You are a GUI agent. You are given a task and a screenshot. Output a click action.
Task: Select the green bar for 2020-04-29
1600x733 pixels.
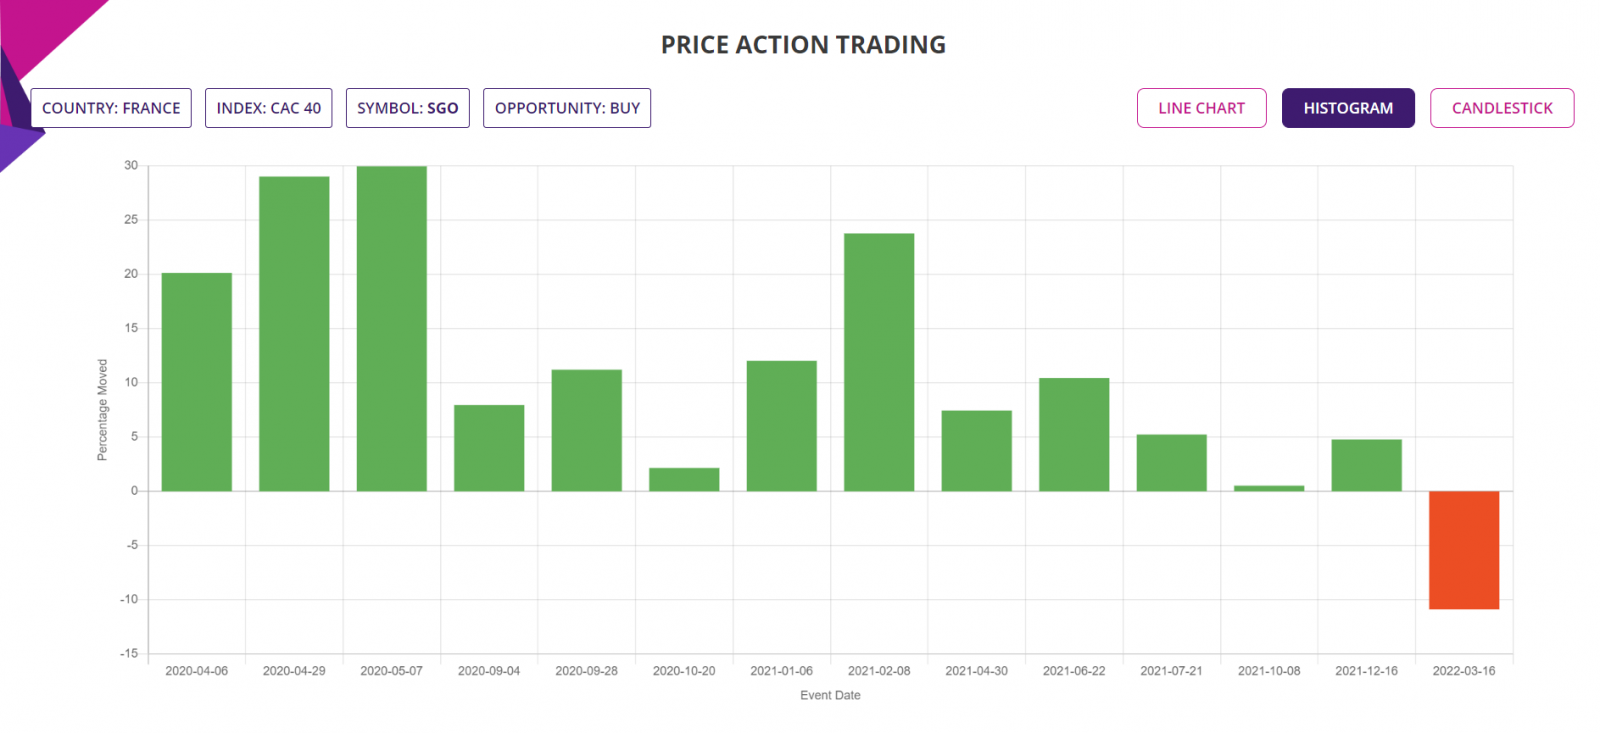tap(294, 334)
